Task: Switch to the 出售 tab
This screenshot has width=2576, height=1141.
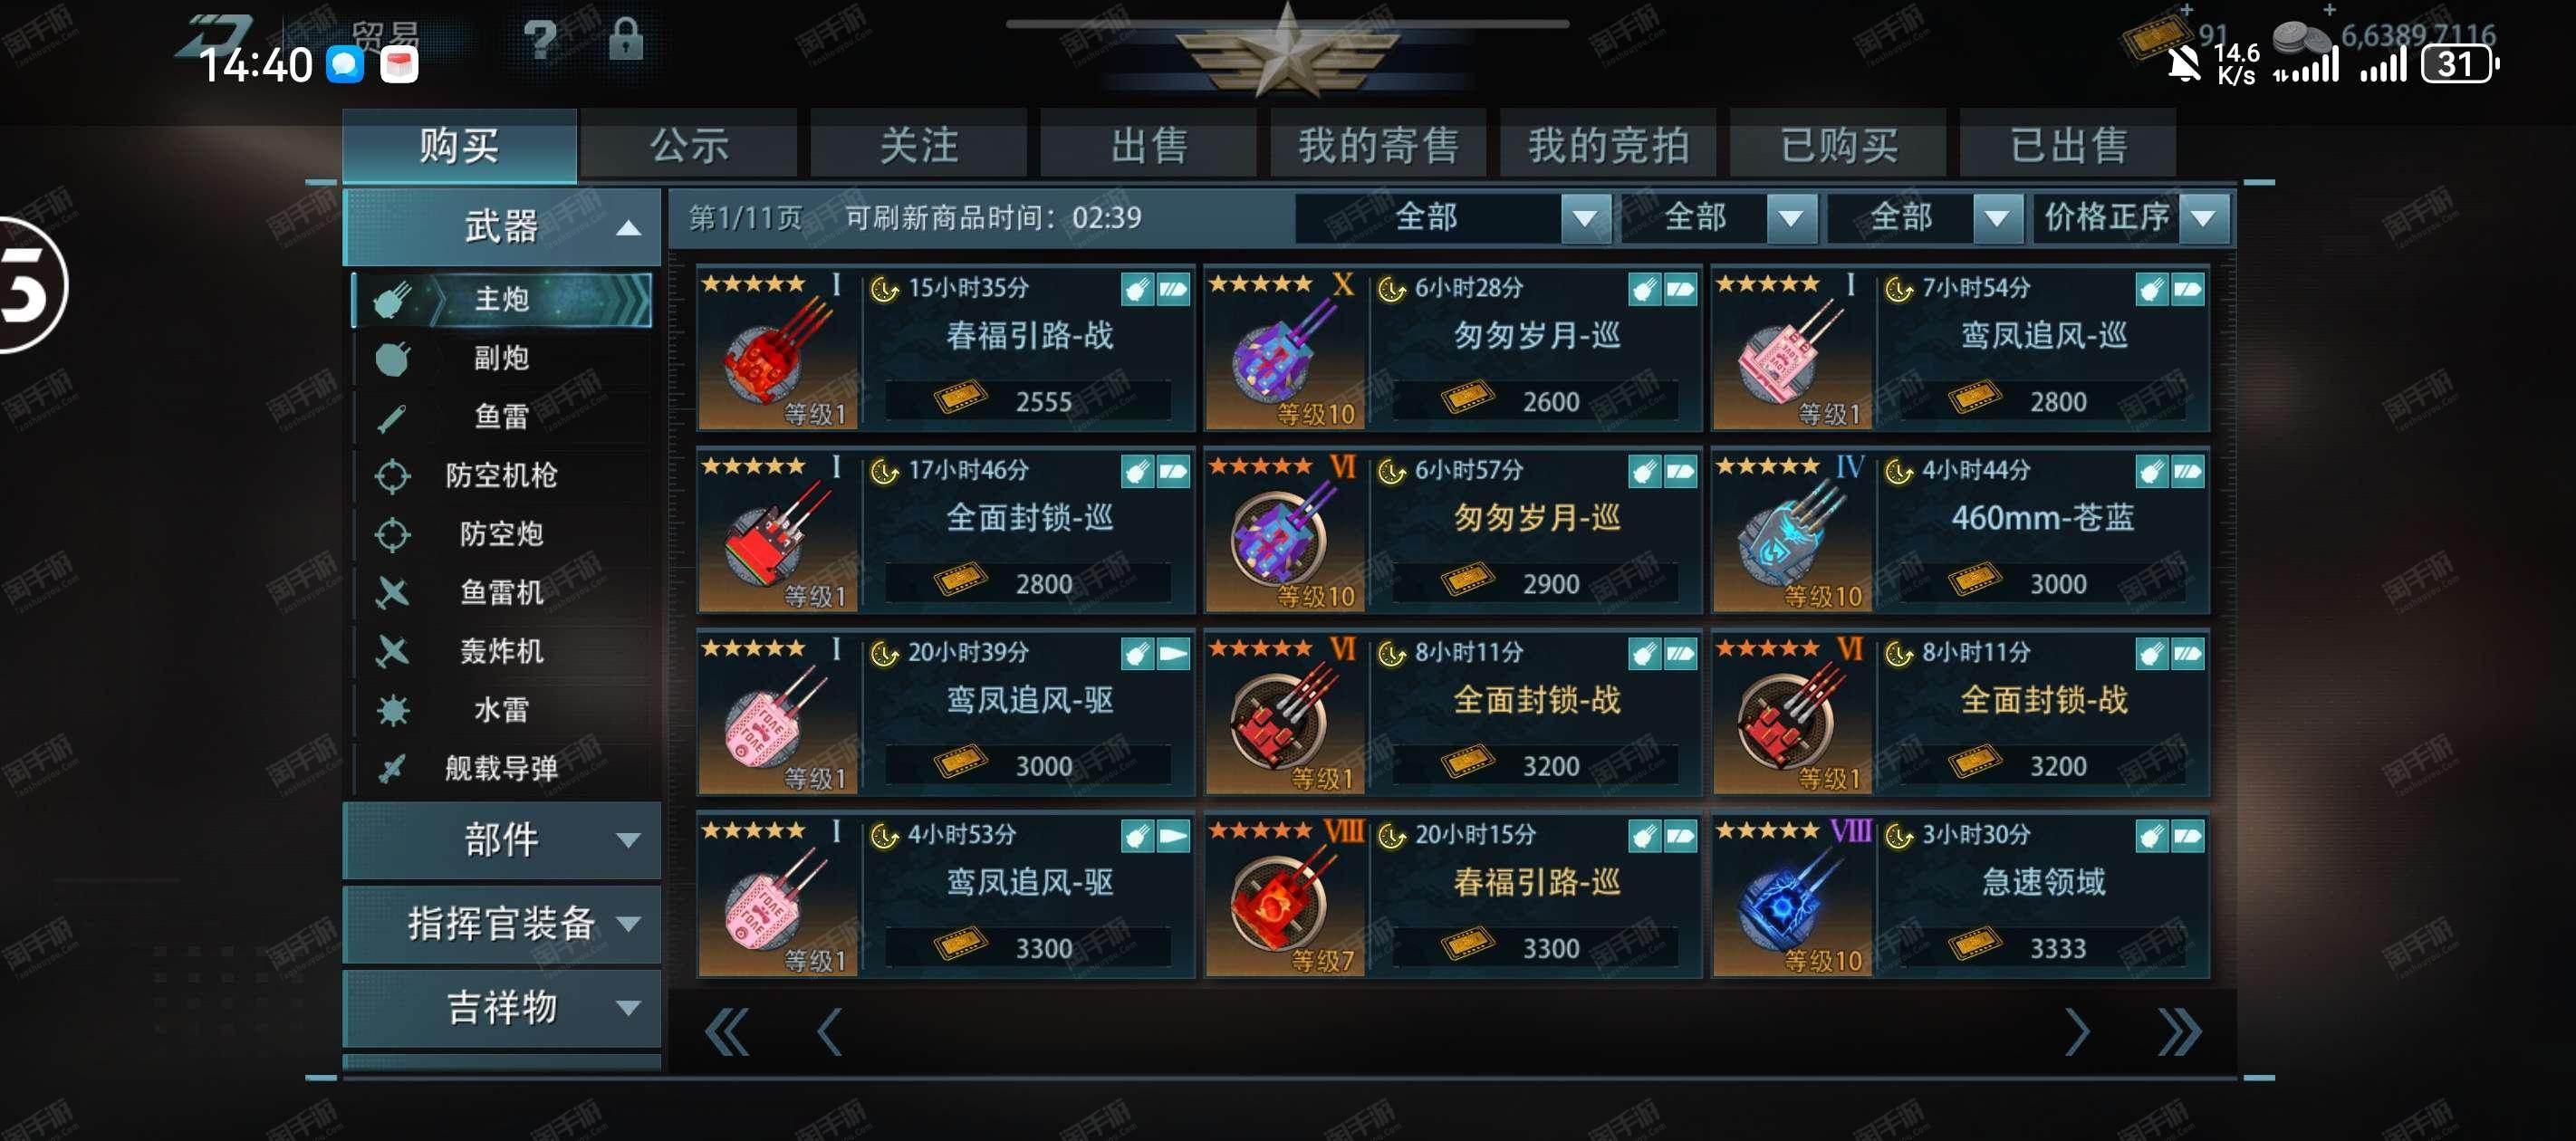Action: (1148, 146)
